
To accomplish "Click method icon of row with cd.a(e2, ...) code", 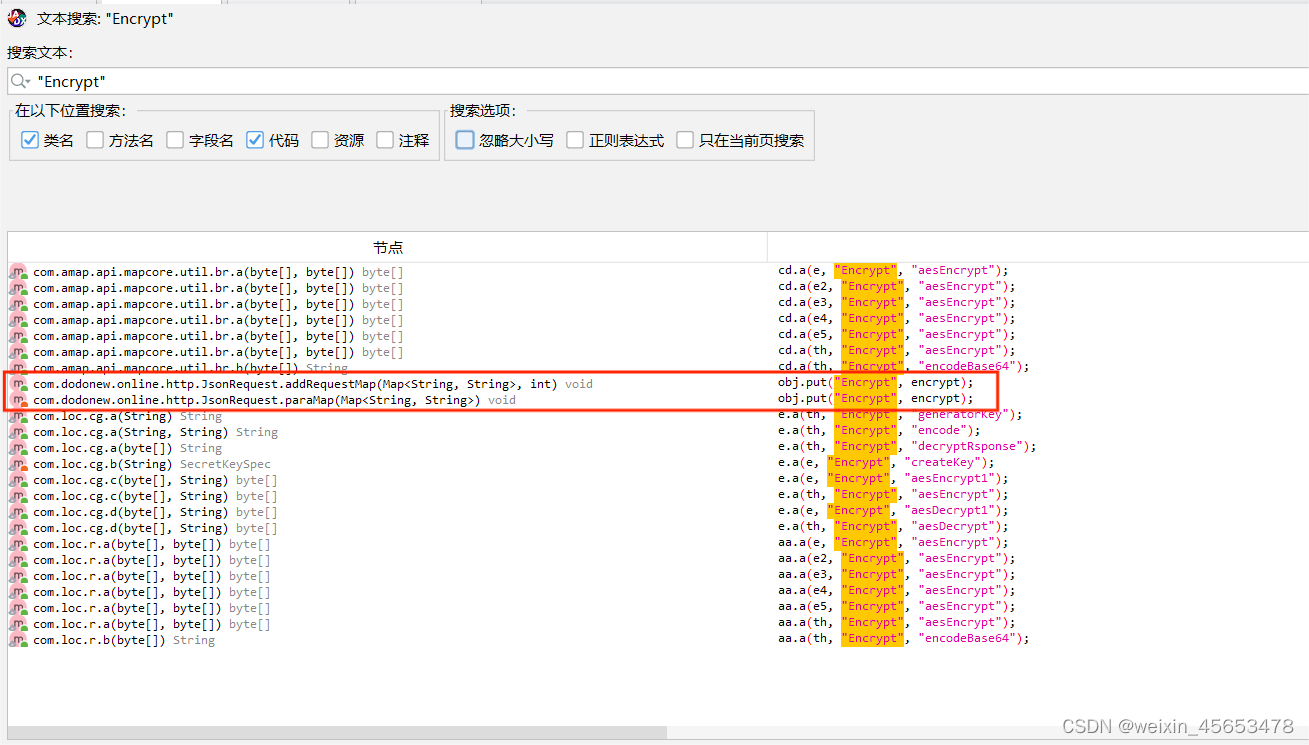I will 19,288.
